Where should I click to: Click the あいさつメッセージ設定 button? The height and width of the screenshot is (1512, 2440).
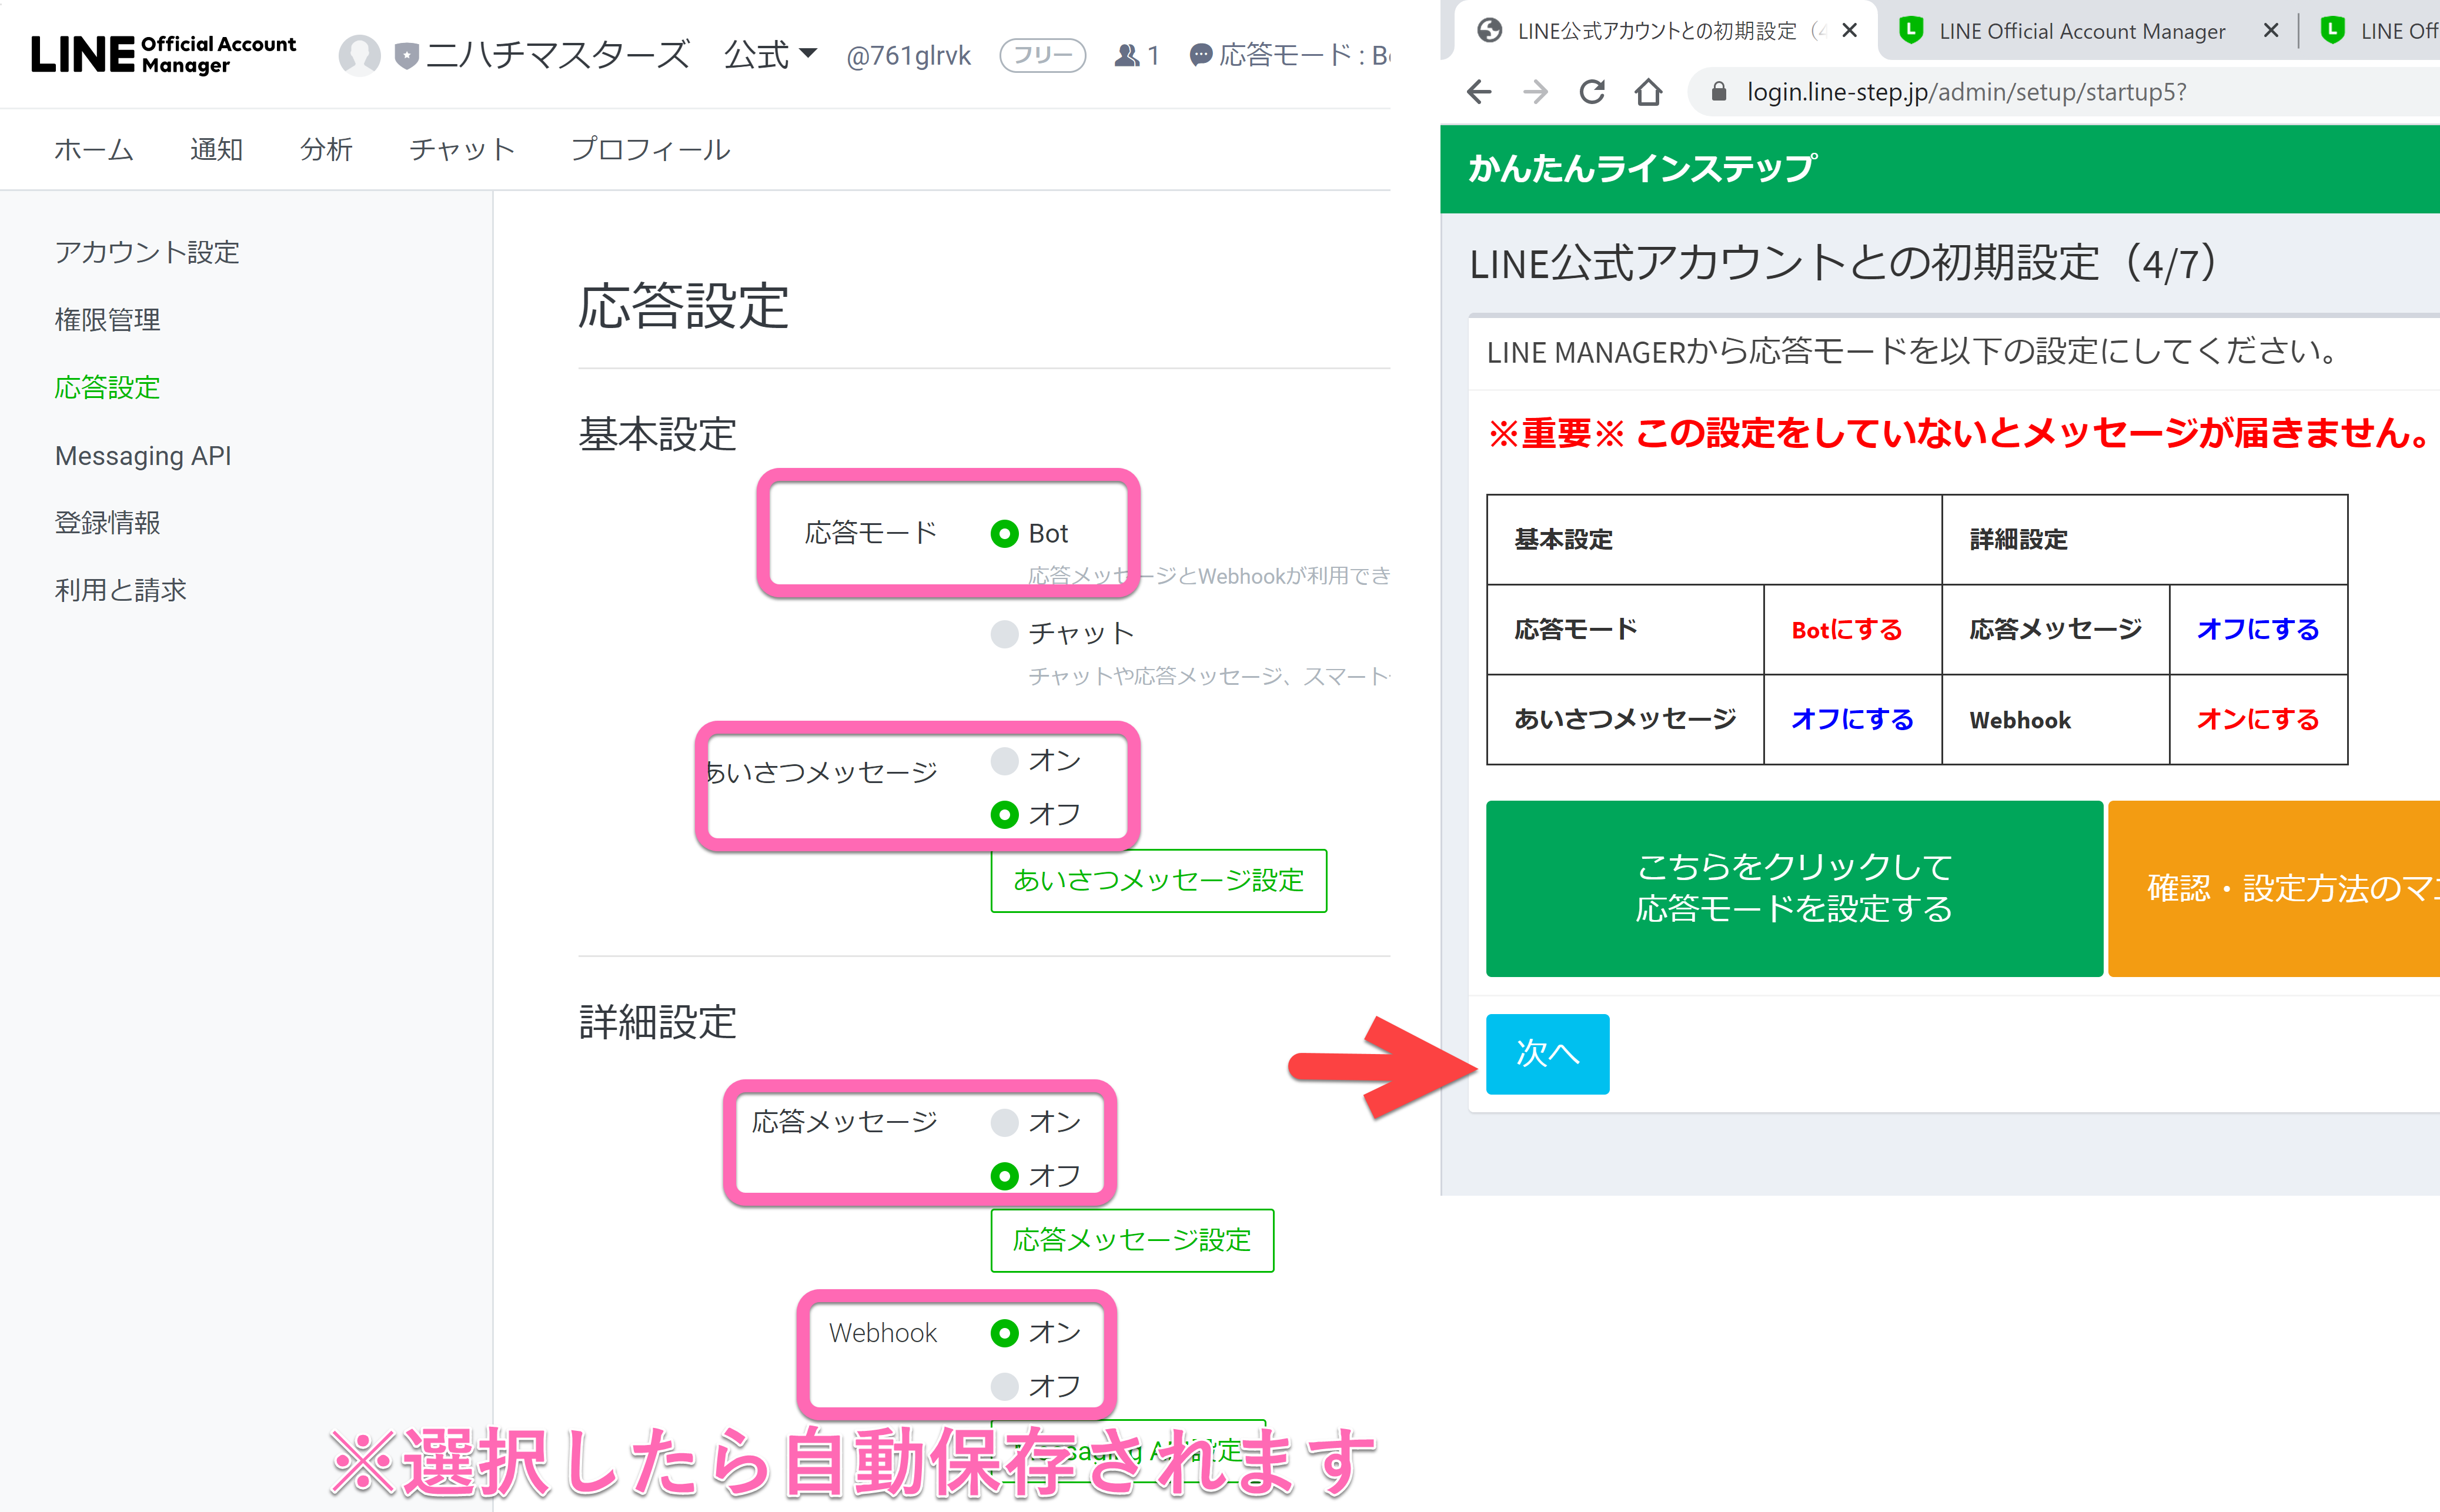[x=1158, y=881]
